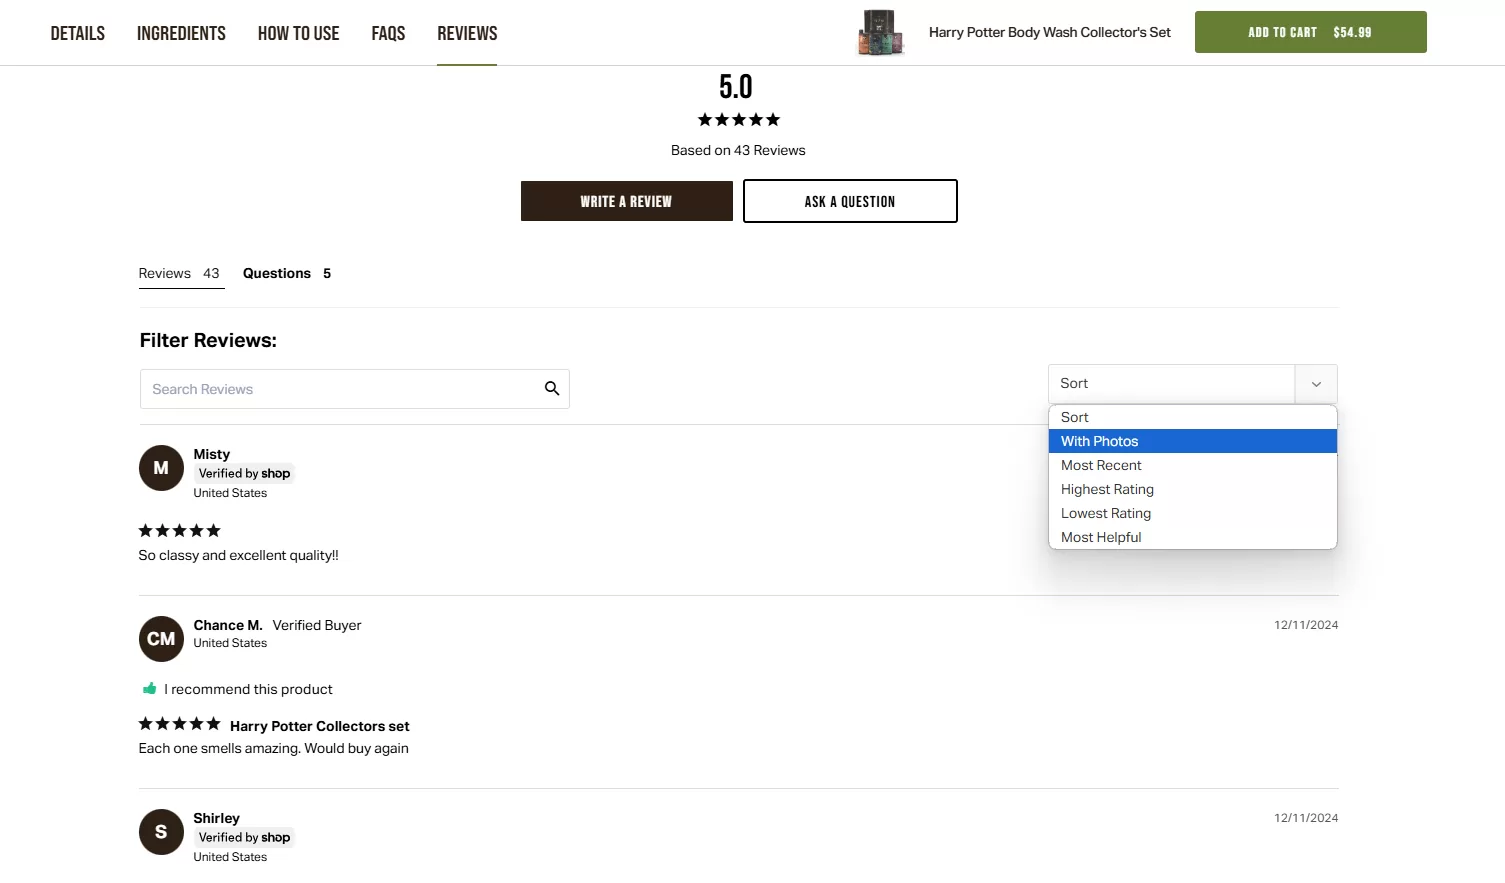Click Chance M.'s CM avatar icon
The width and height of the screenshot is (1505, 883).
(161, 639)
